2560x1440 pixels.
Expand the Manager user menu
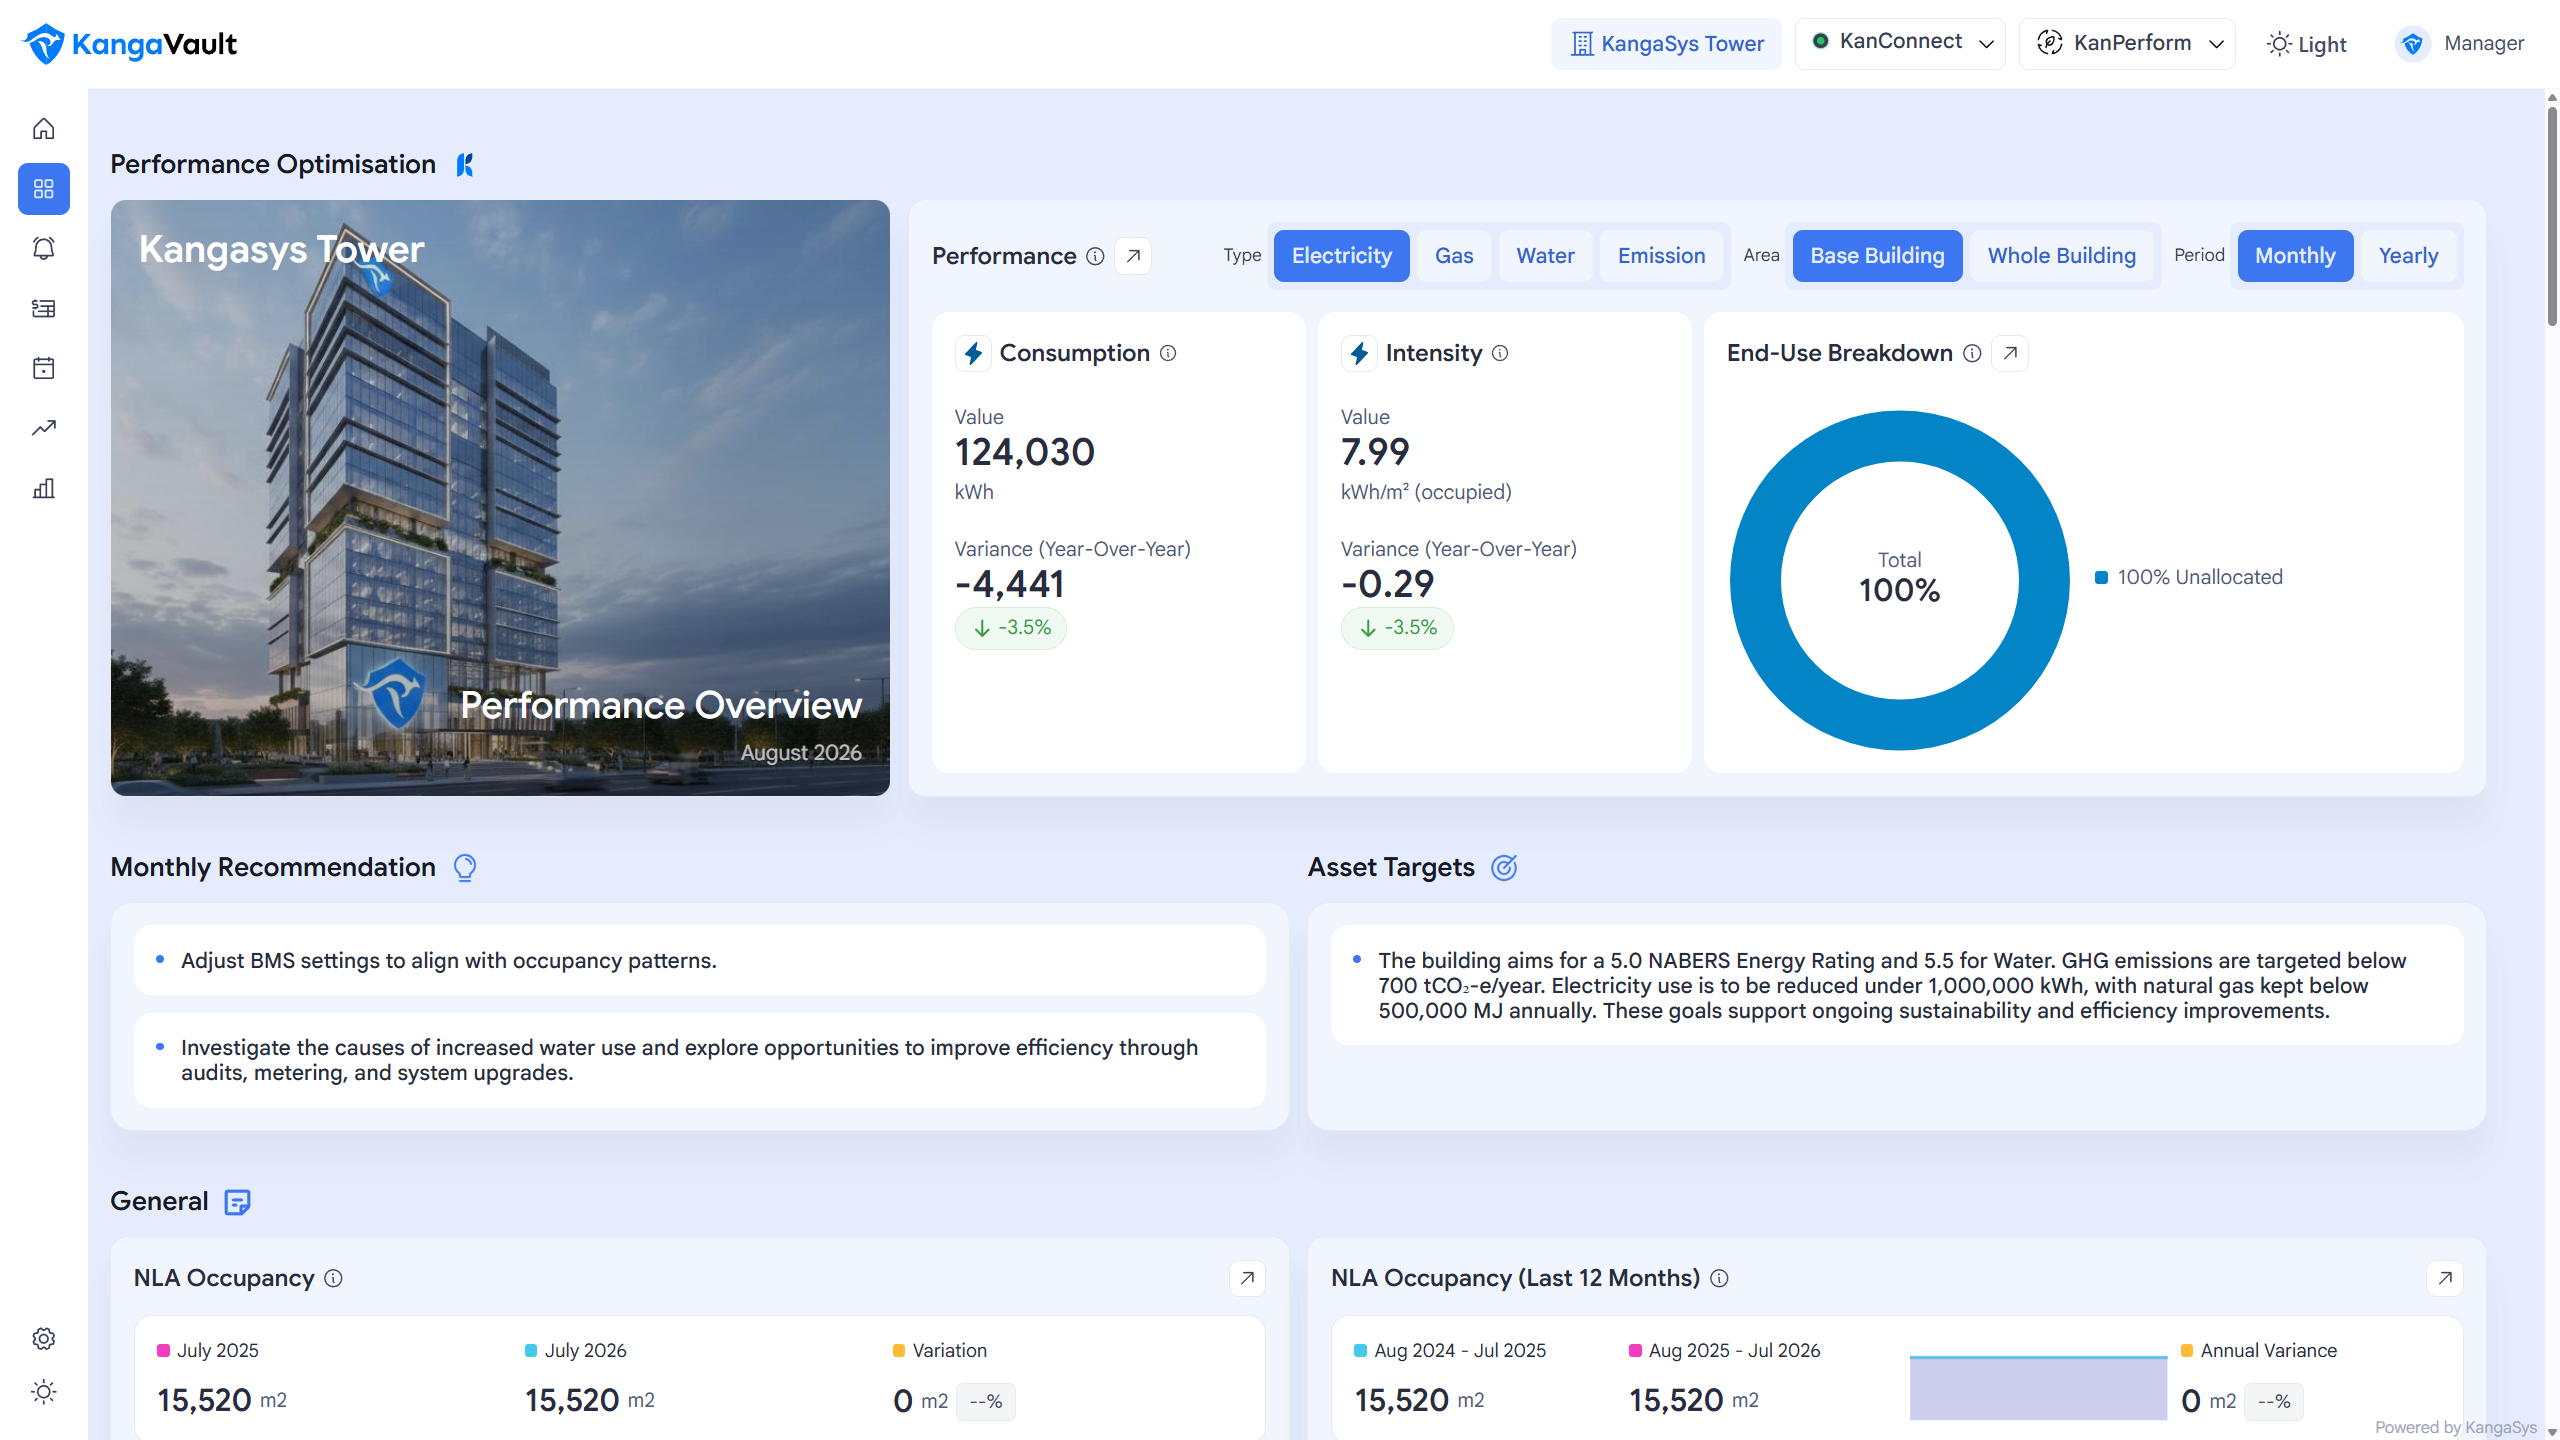point(2460,44)
